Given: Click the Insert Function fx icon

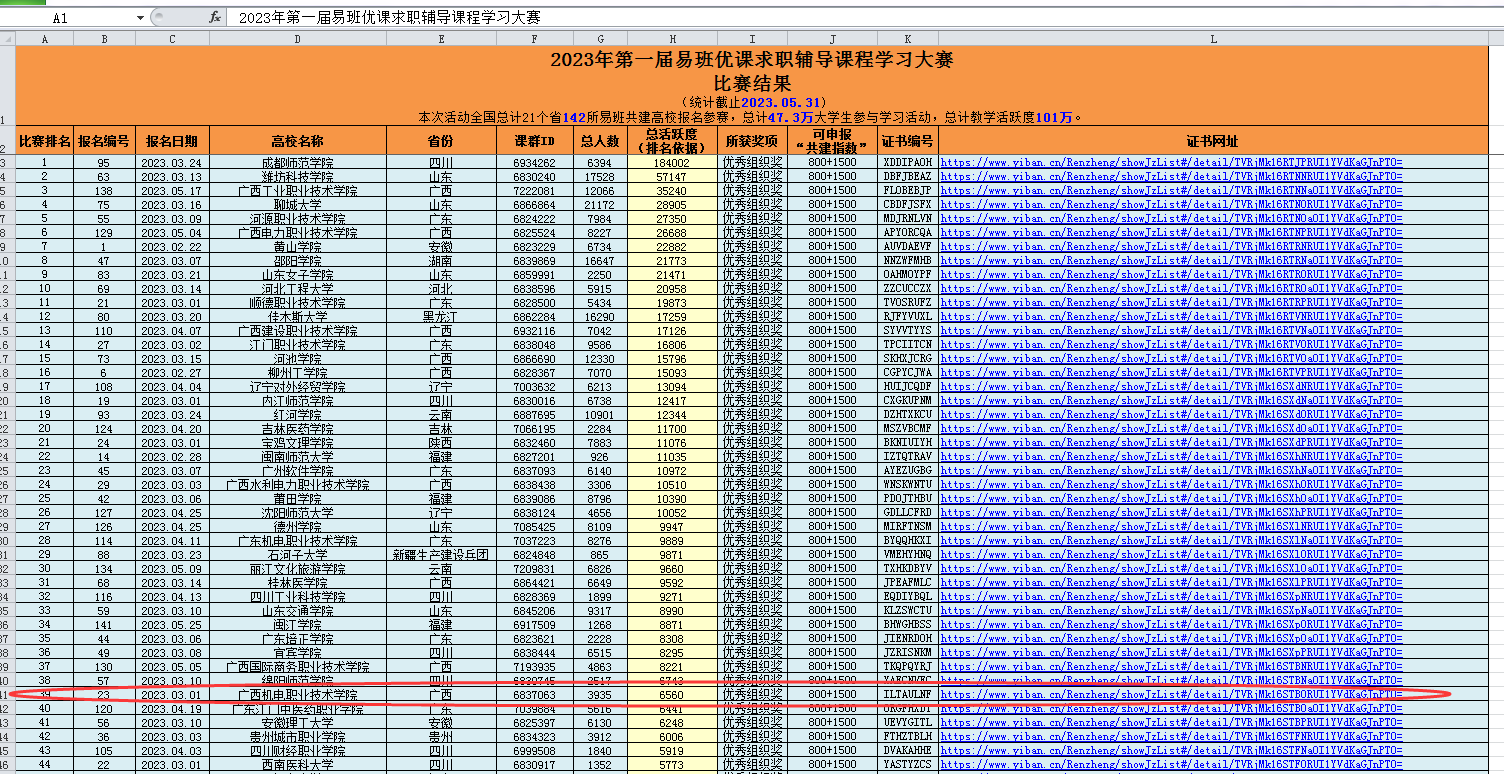Looking at the screenshot, I should pos(214,18).
